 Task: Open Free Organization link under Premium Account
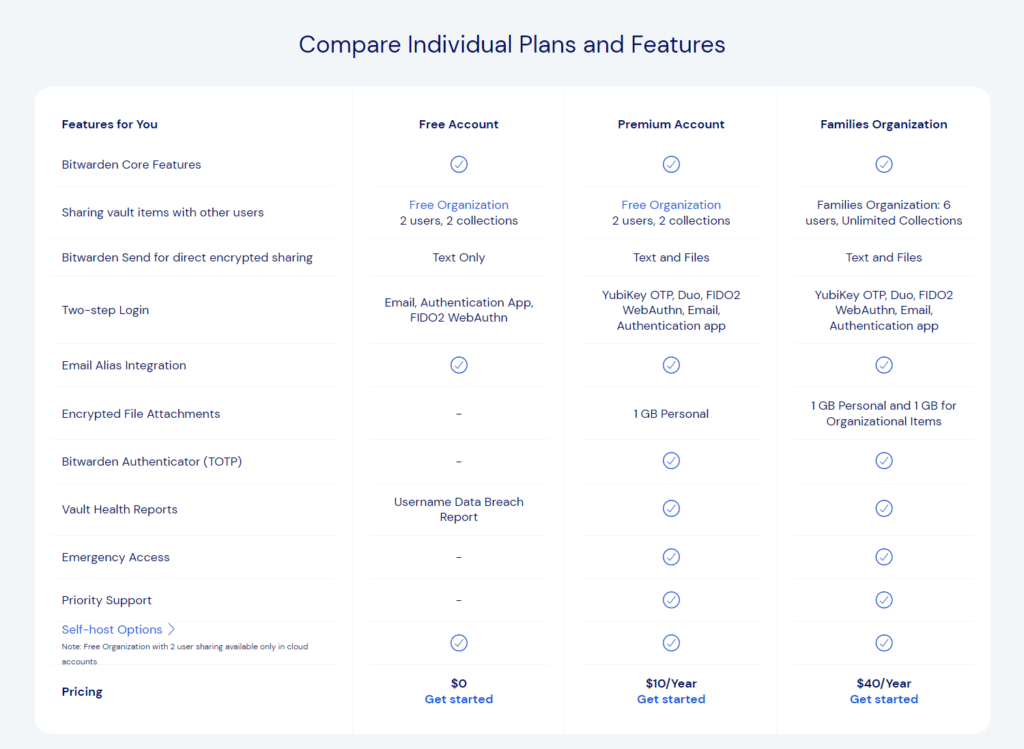(671, 205)
